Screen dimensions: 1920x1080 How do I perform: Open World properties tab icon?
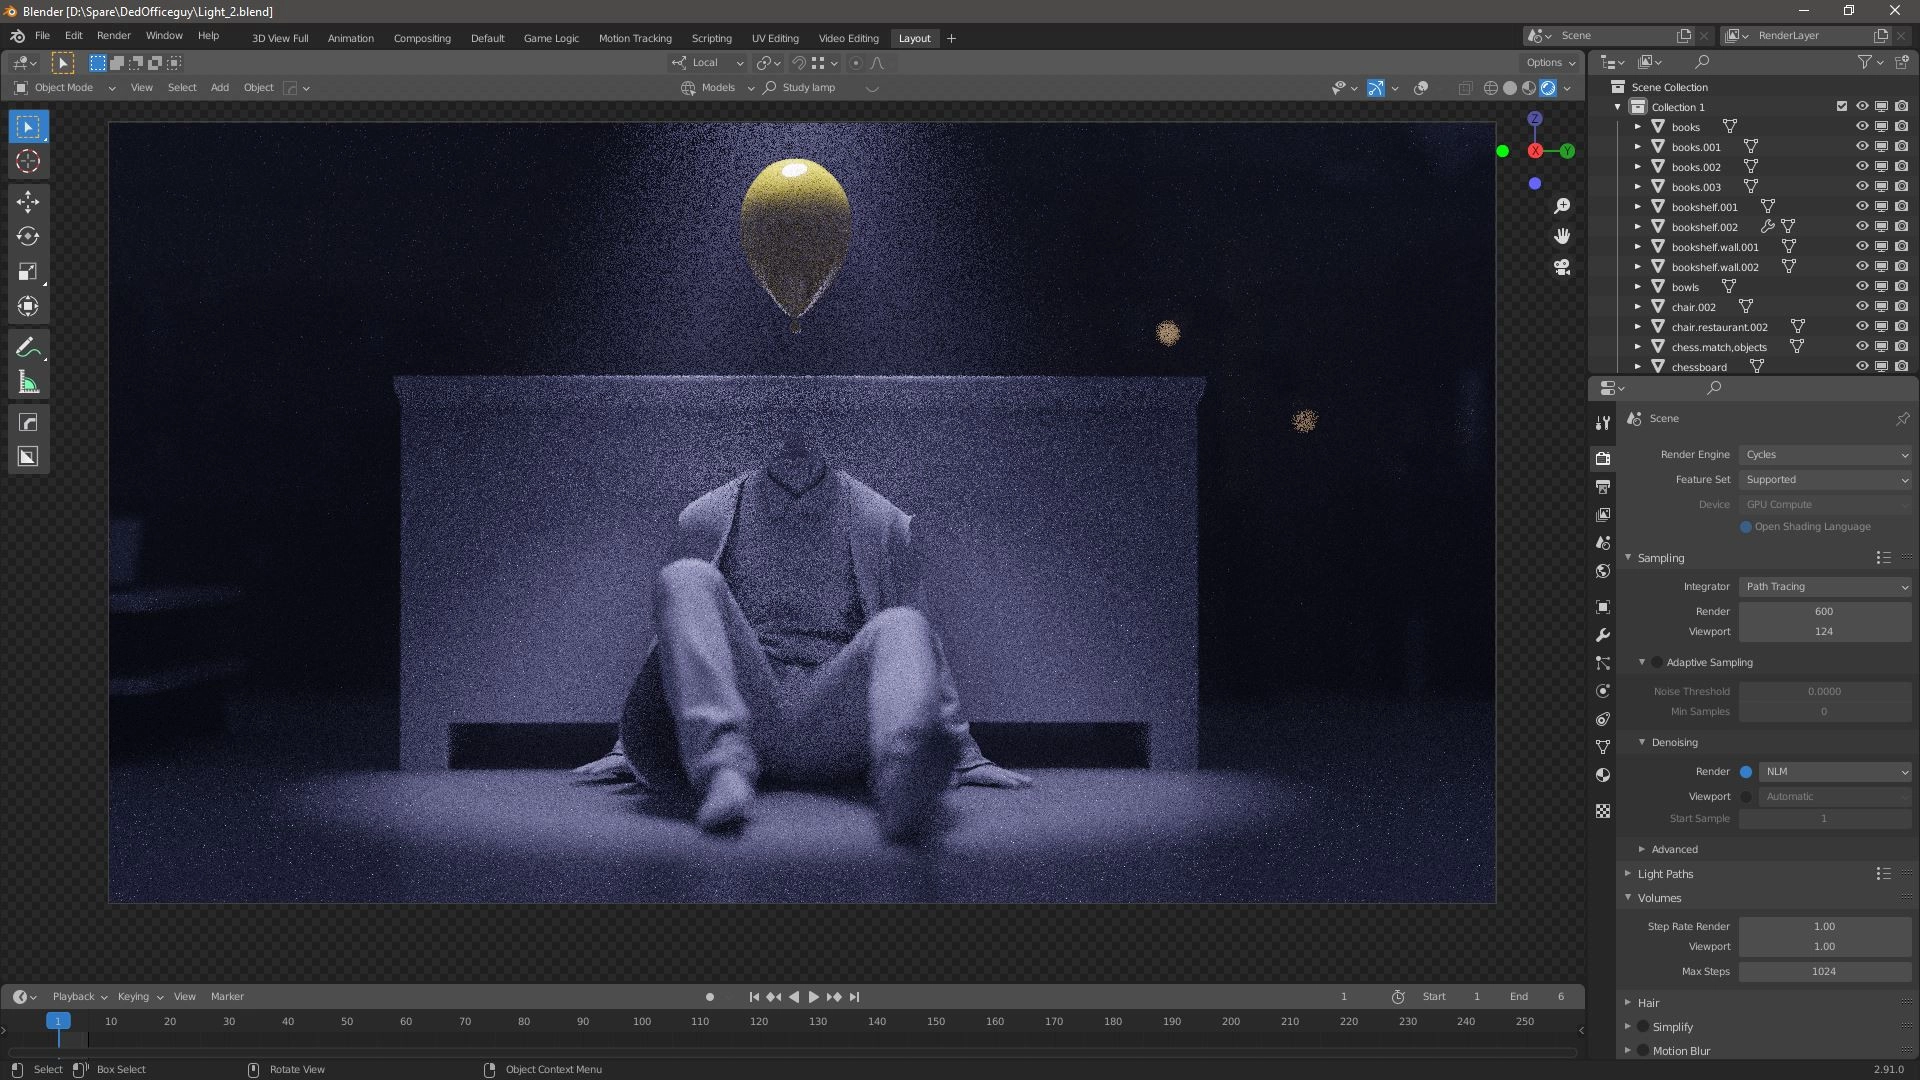coord(1603,571)
